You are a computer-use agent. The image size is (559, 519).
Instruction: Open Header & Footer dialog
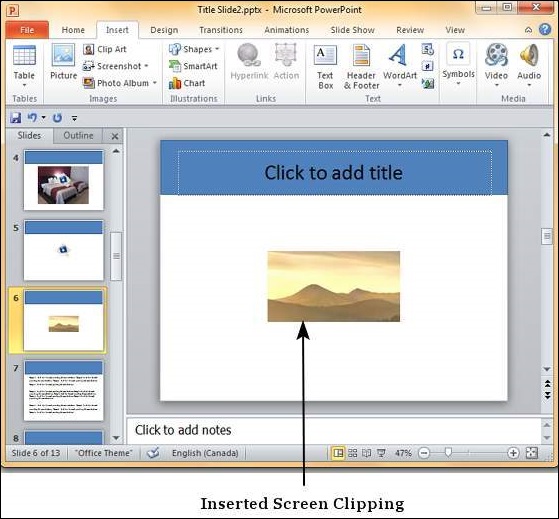tap(361, 66)
